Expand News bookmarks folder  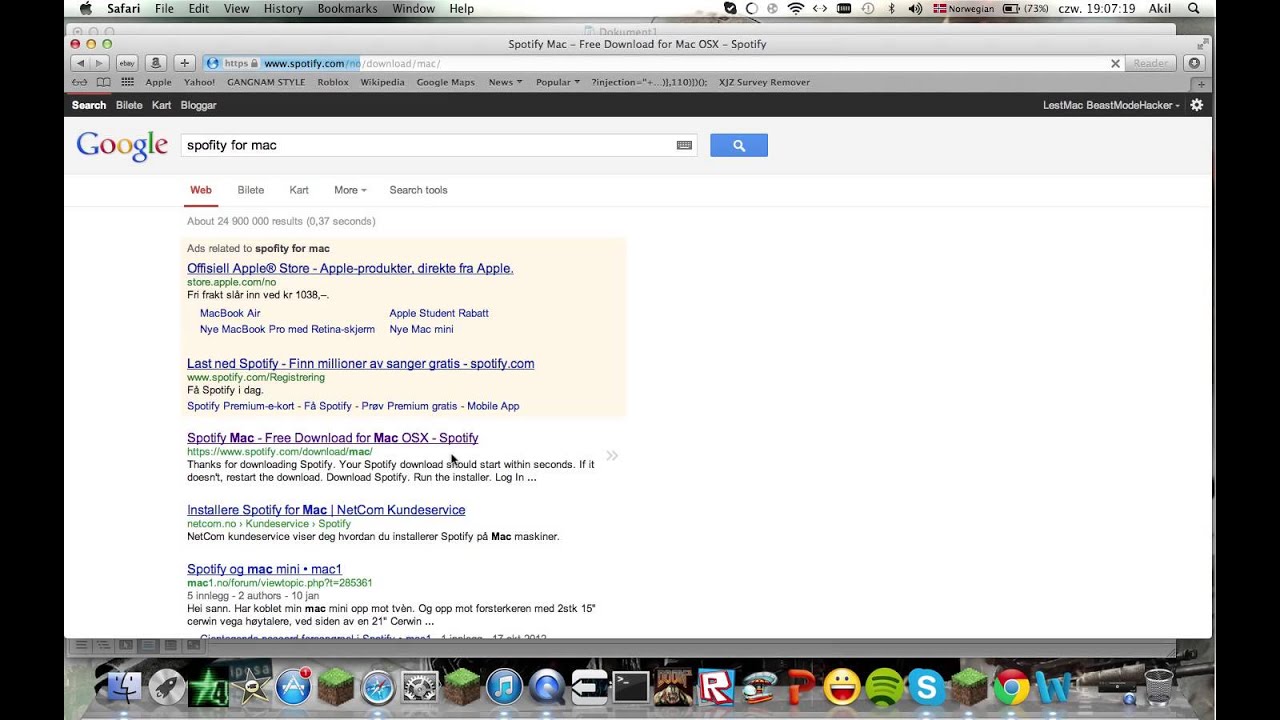pos(505,82)
